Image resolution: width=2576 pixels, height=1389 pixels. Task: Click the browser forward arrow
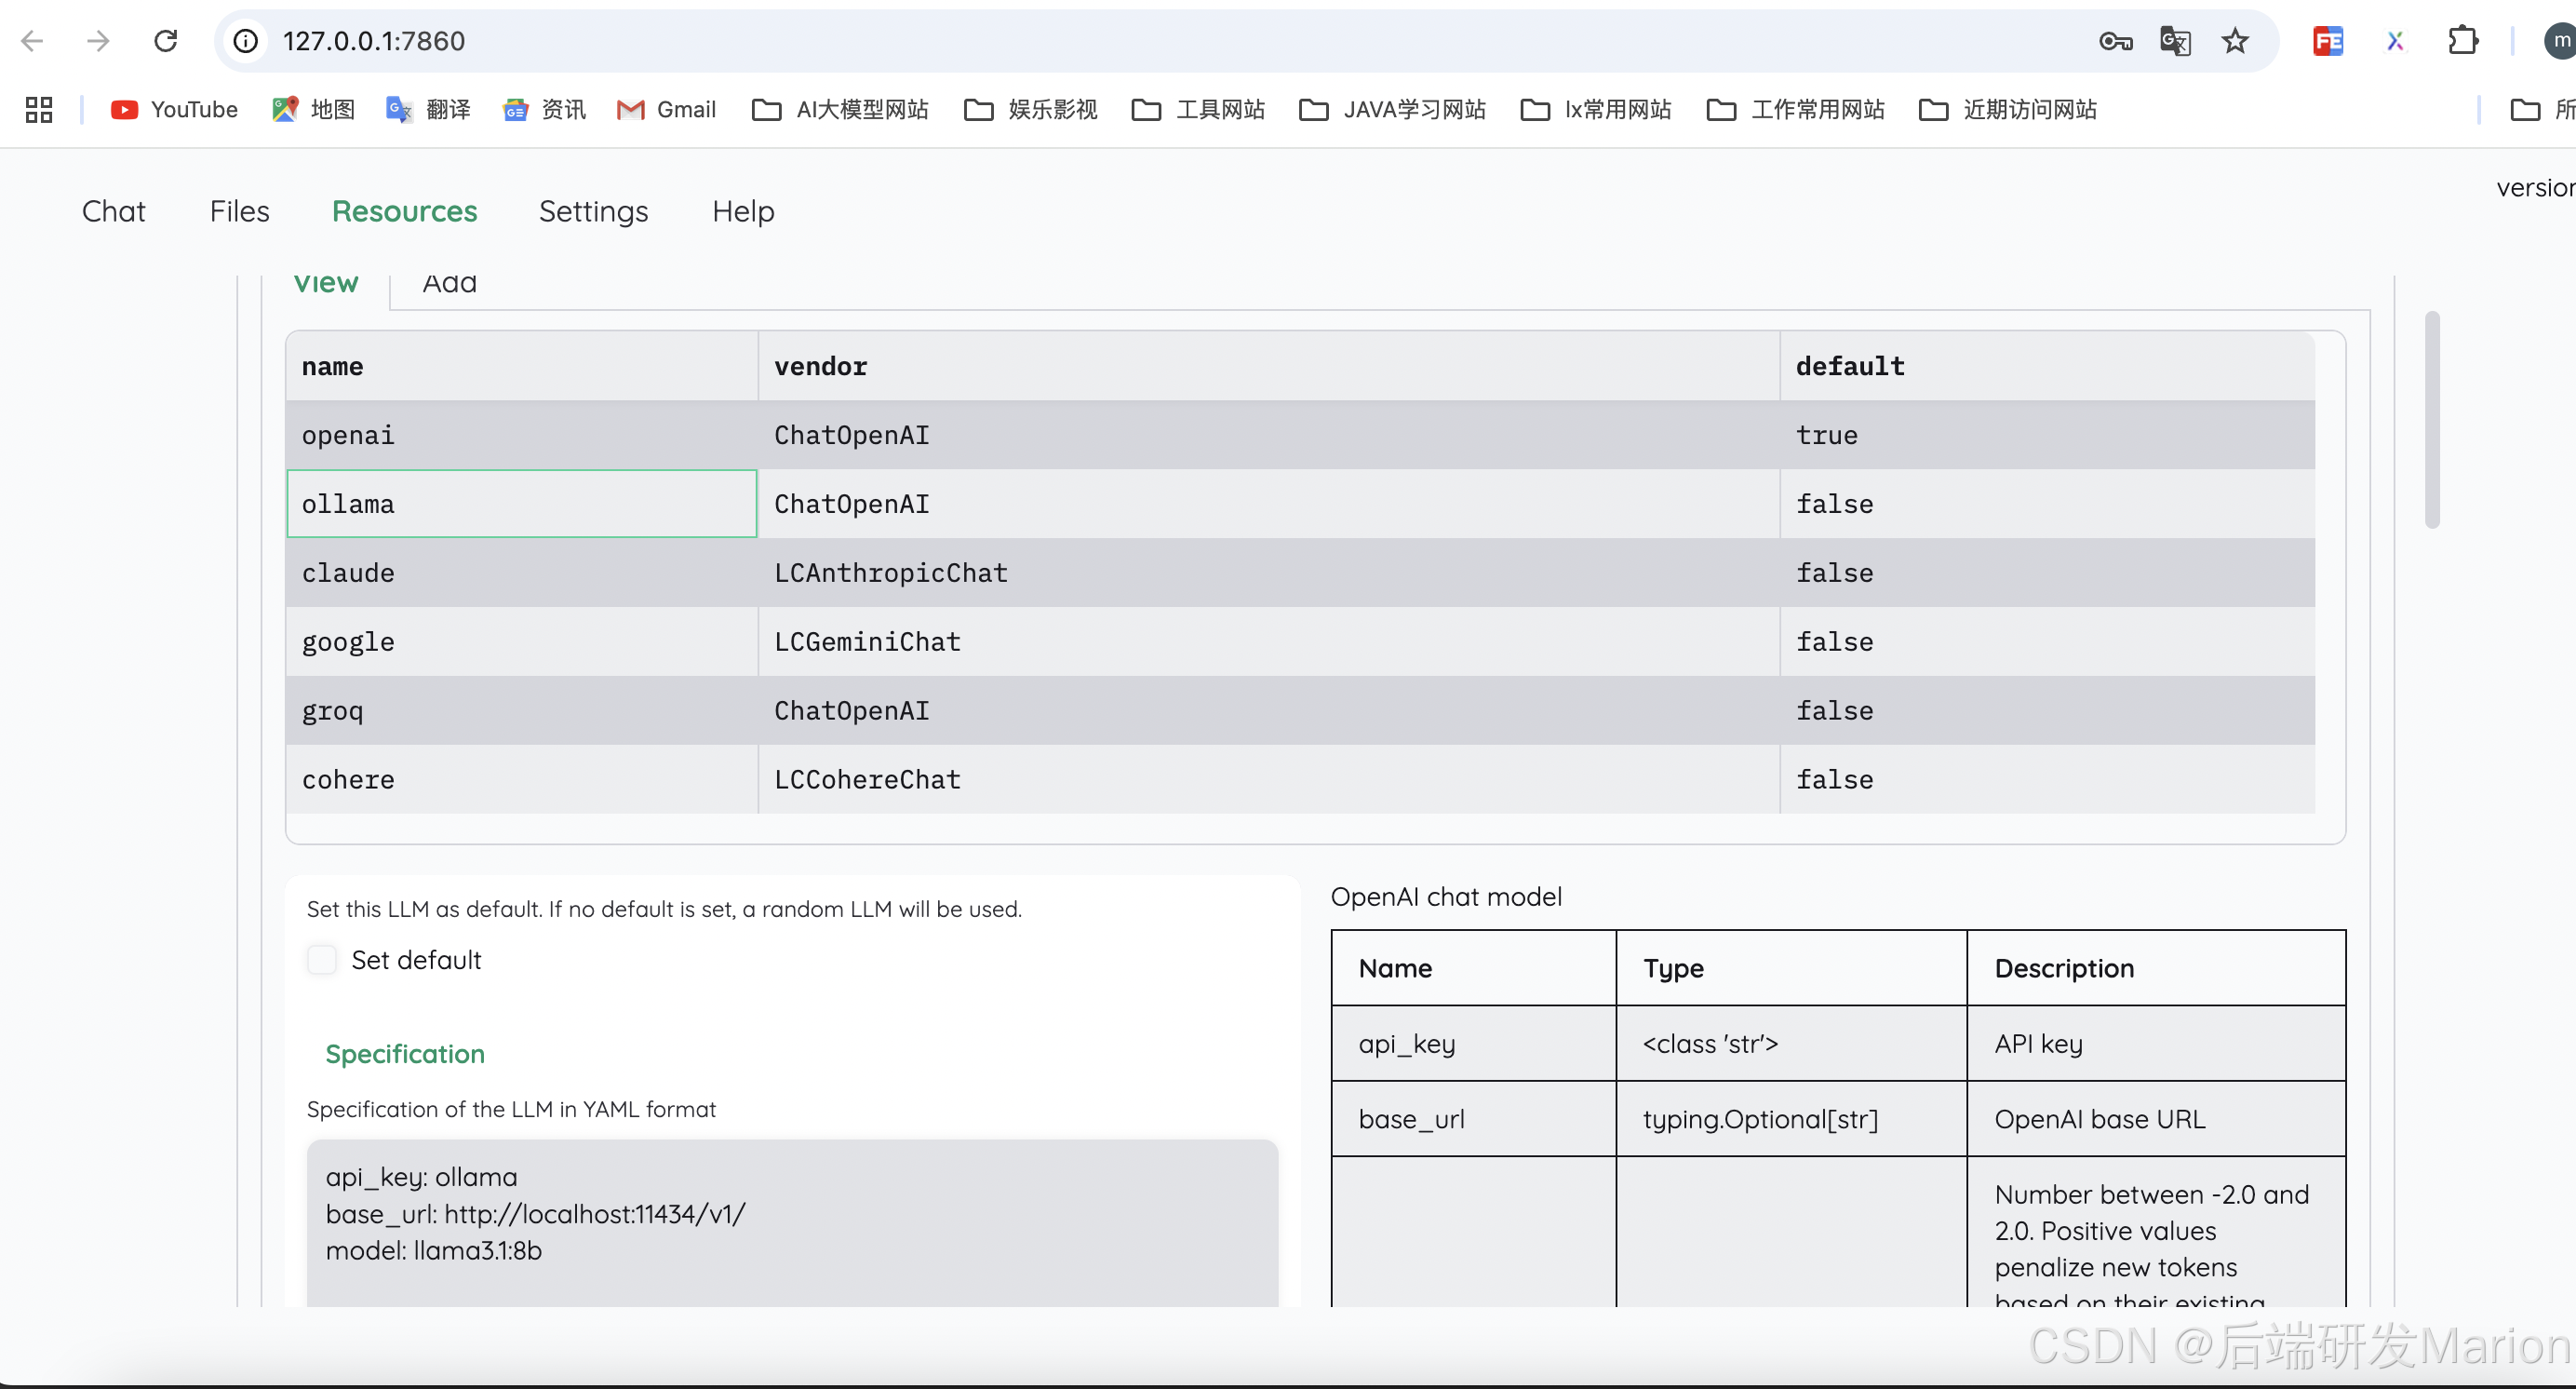(x=97, y=41)
